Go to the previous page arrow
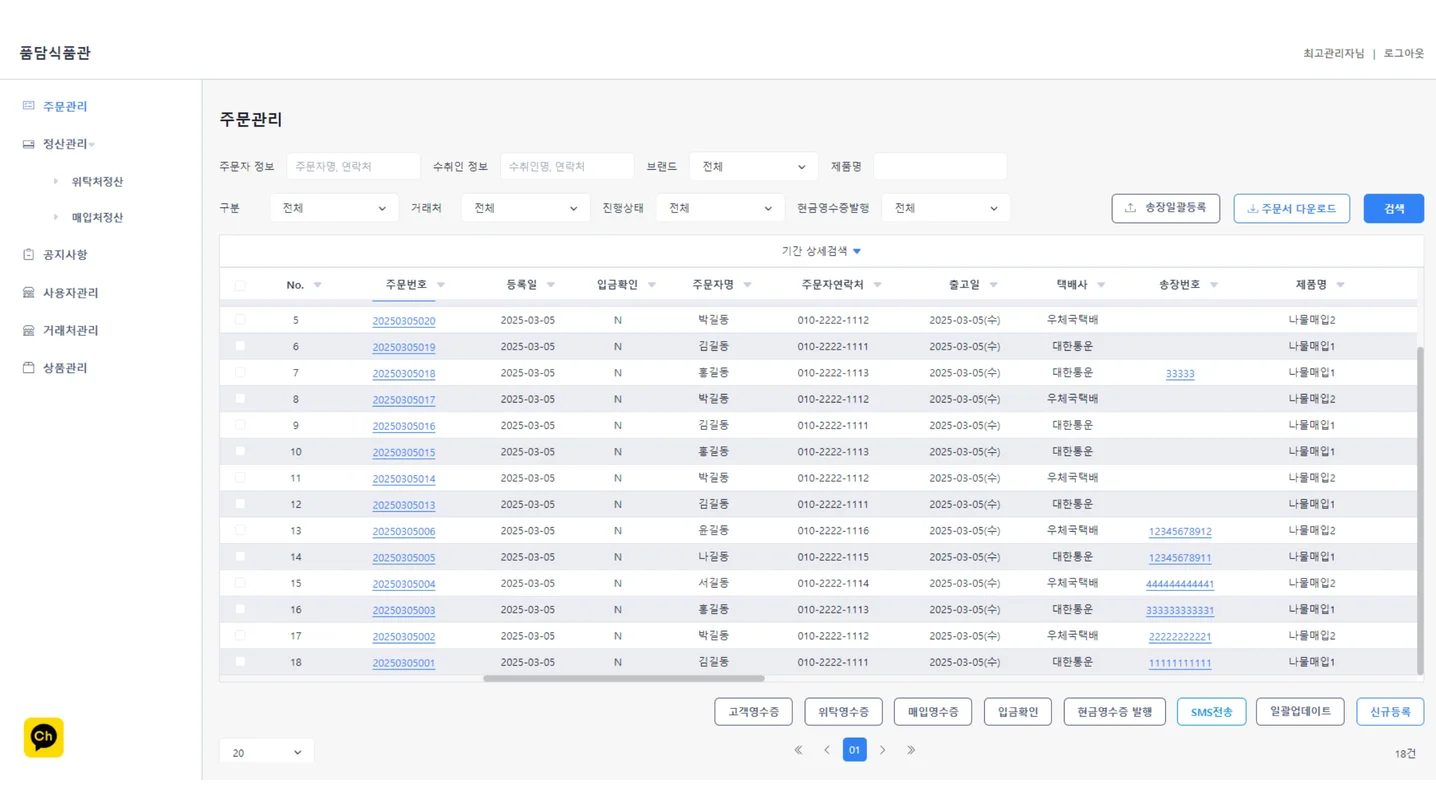Viewport: 1436px width, 808px height. coord(827,750)
